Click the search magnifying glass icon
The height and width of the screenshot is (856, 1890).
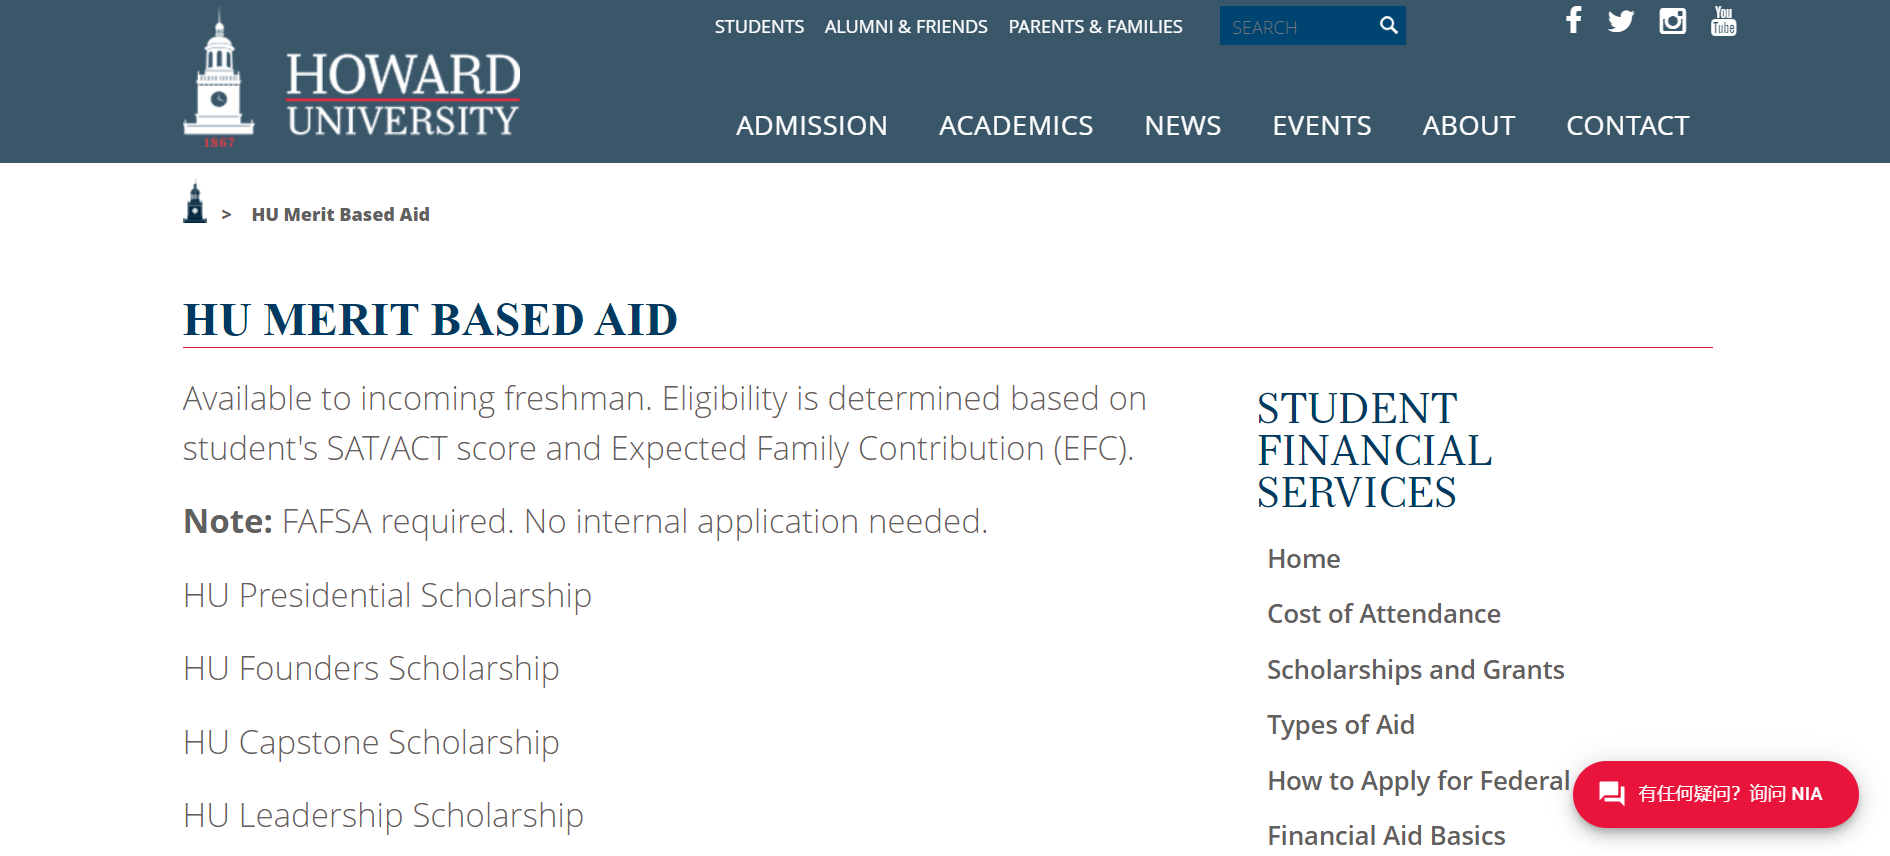[x=1388, y=26]
